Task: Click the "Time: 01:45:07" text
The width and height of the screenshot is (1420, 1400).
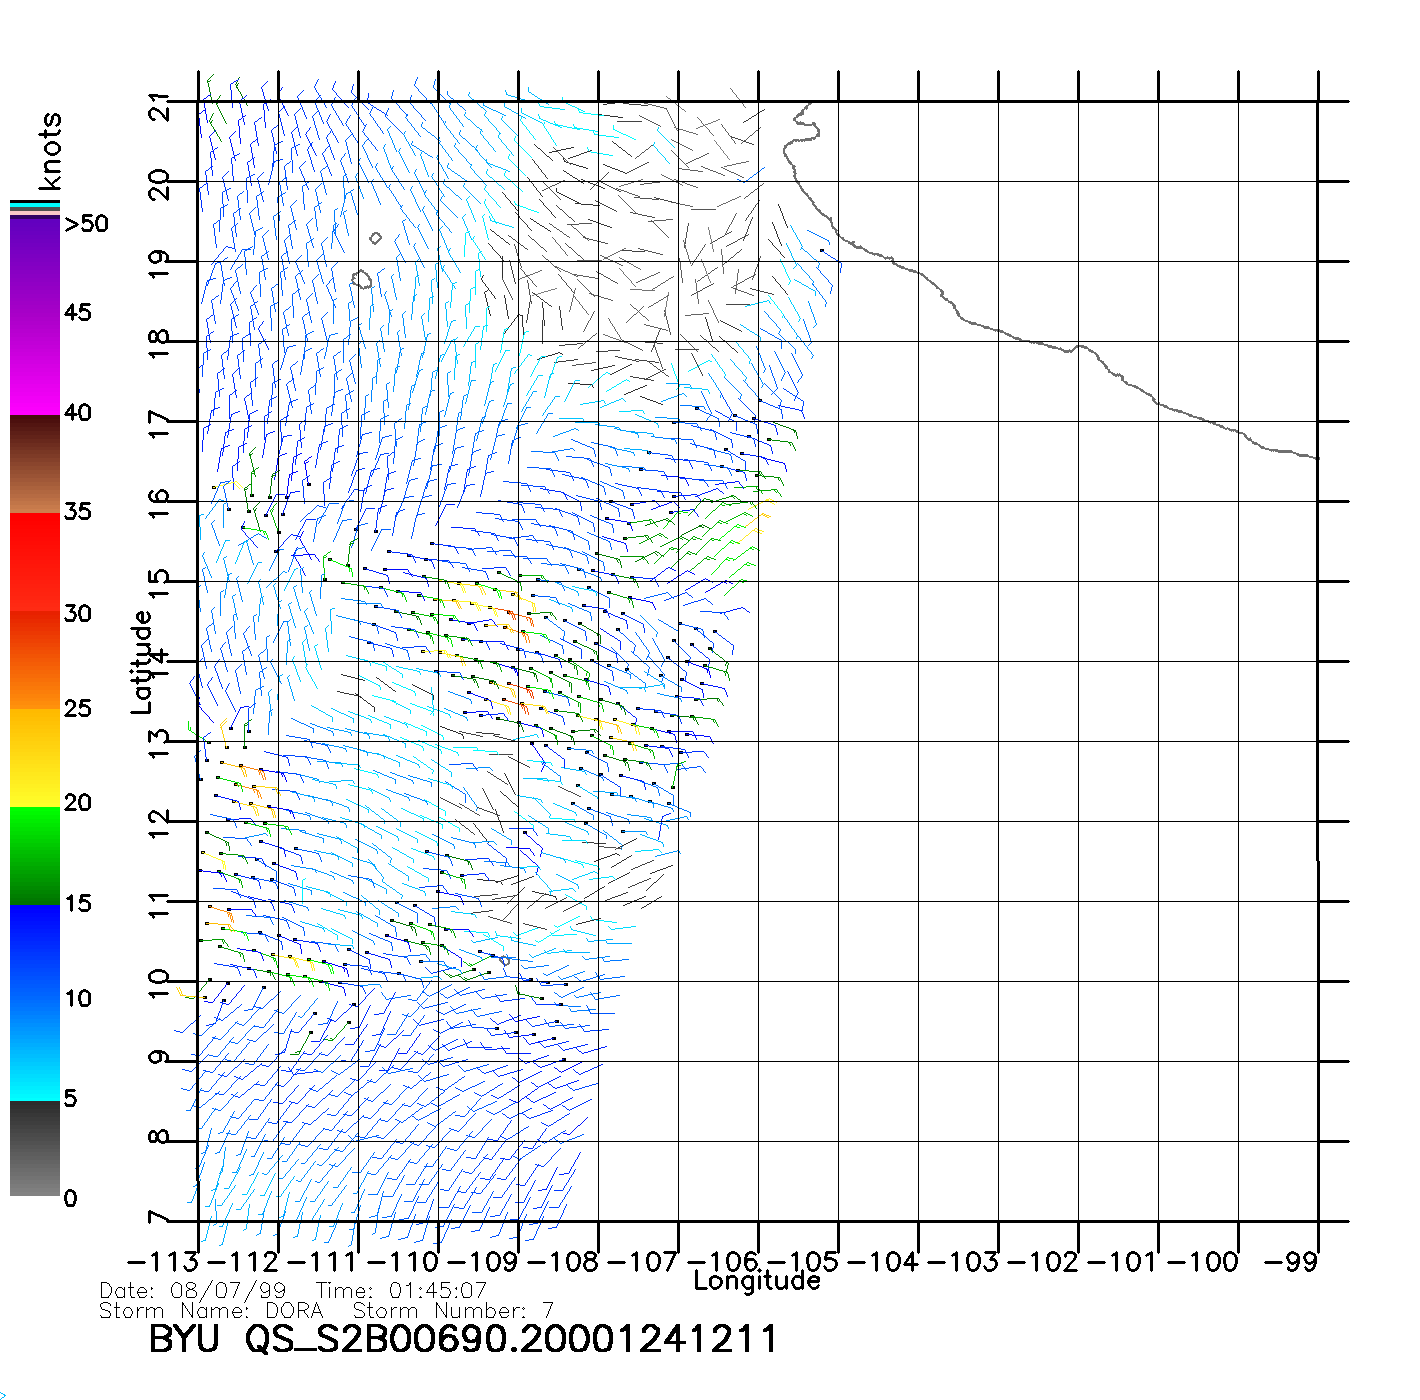Action: [401, 1291]
